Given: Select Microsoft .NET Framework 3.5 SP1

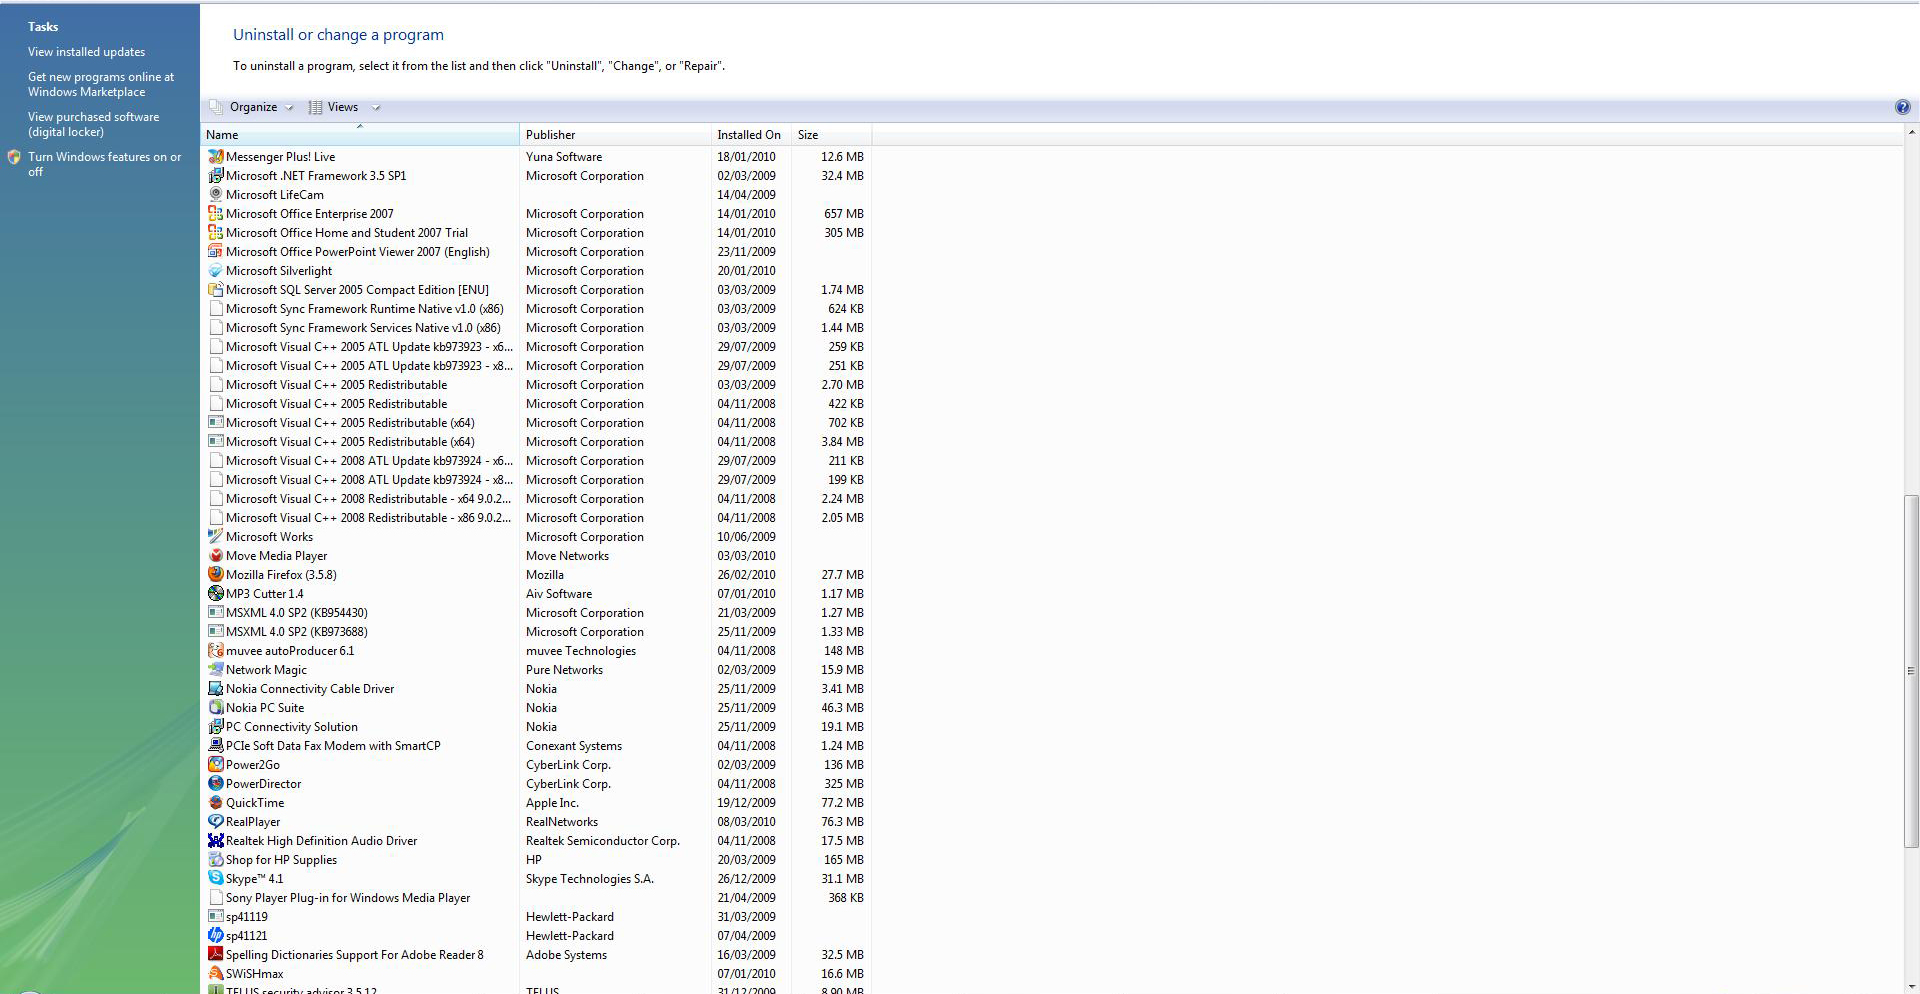Looking at the screenshot, I should pos(316,175).
